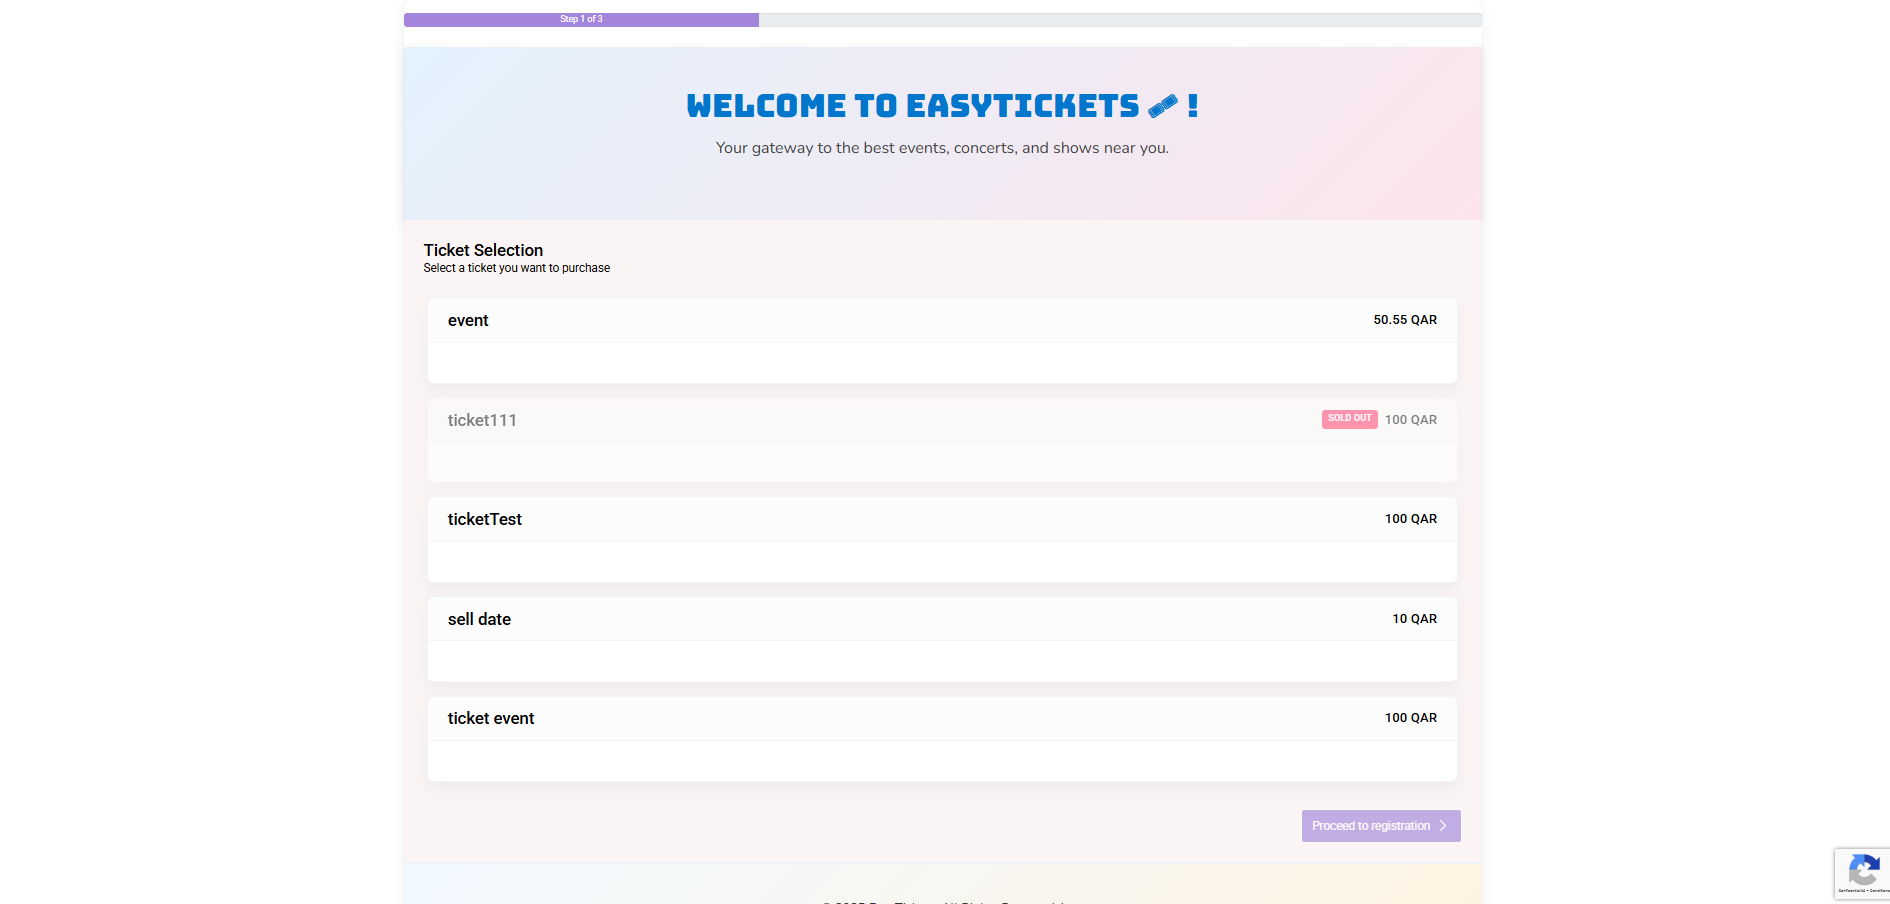Click the 'Select a ticket you want to purchase' text
1890x904 pixels.
516,267
